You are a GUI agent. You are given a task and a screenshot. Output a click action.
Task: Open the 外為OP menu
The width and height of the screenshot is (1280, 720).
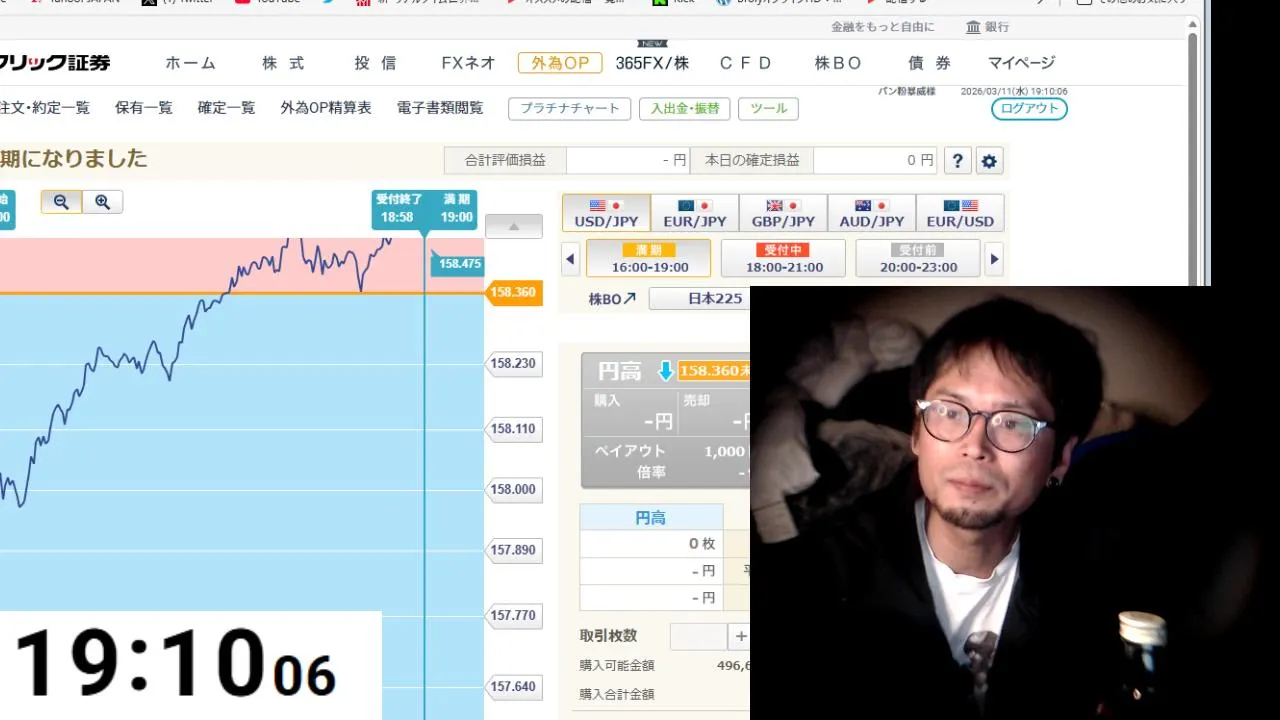[560, 63]
